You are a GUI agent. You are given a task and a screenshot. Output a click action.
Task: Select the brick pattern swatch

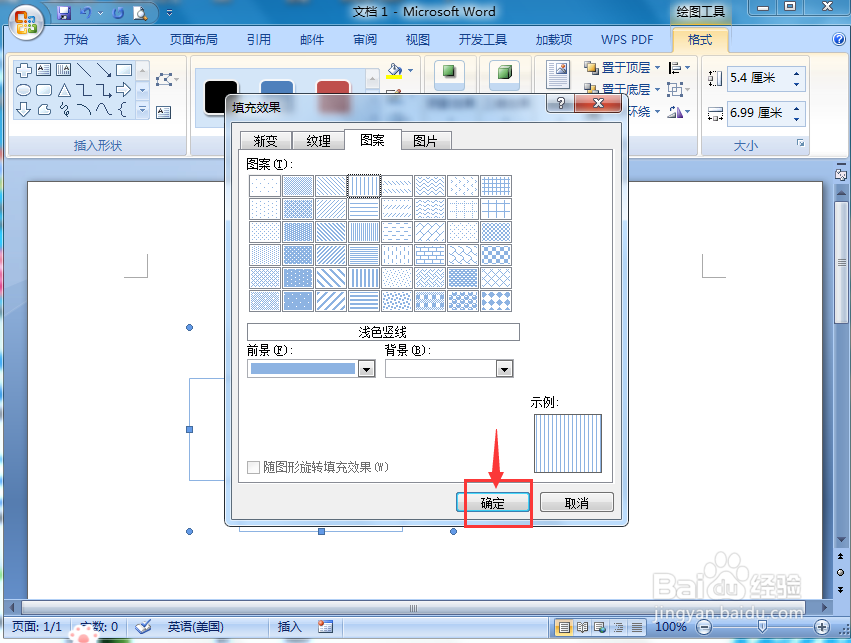(430, 255)
